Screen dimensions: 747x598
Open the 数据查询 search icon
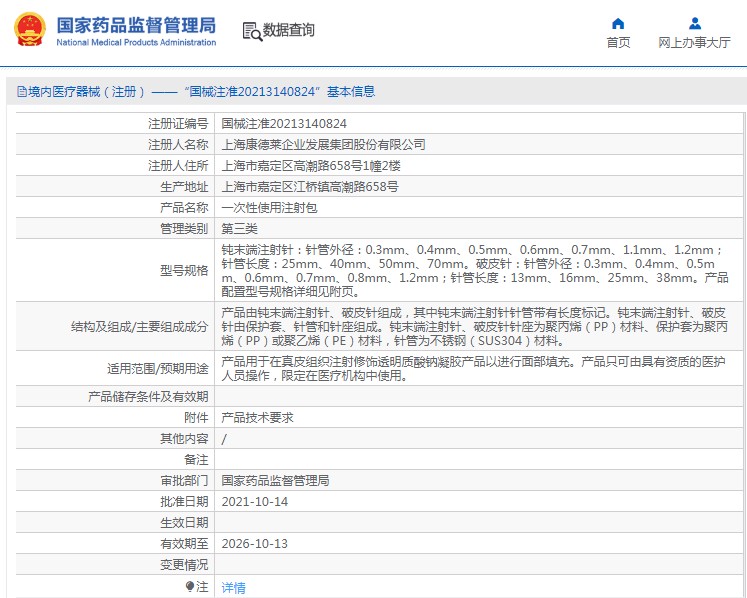(252, 31)
